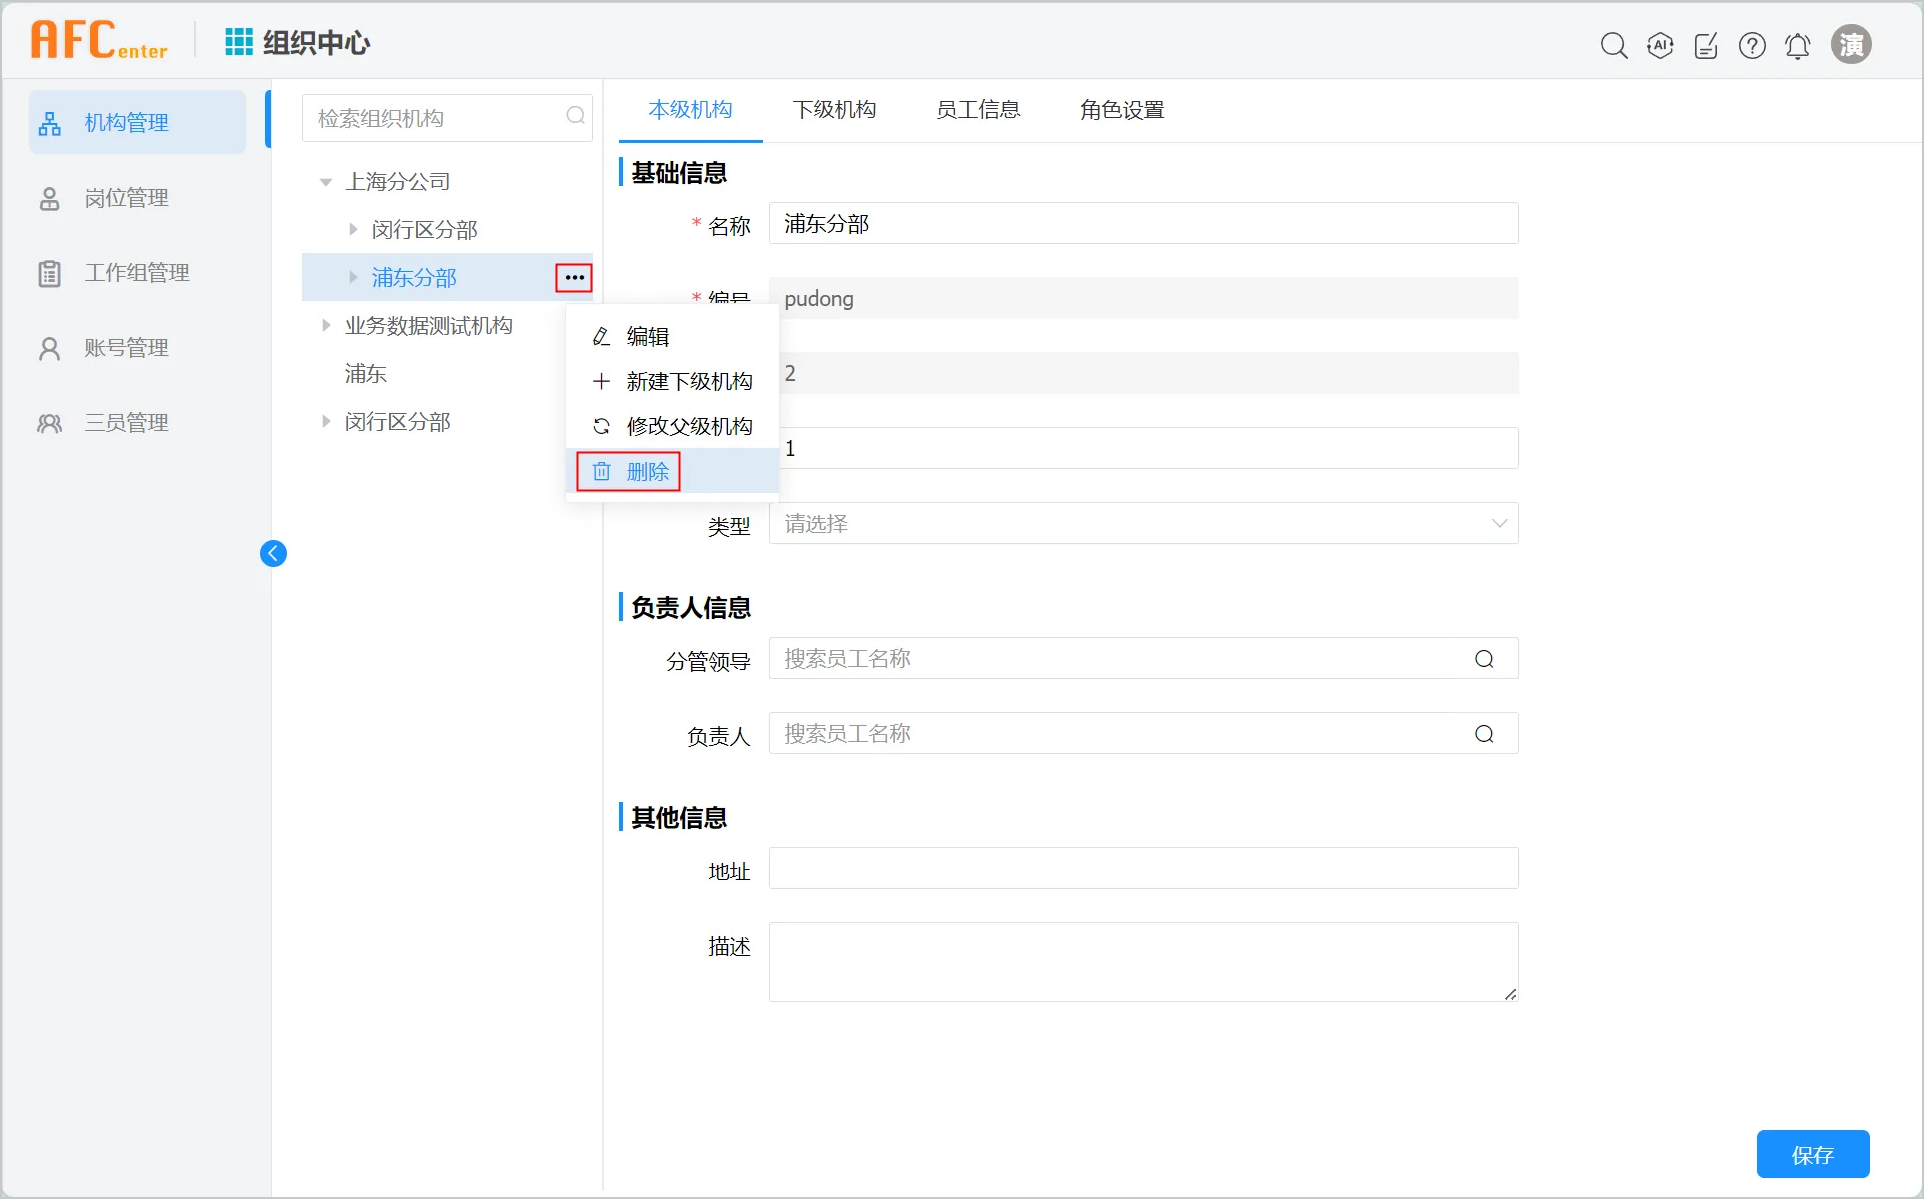
Task: Go to 岗位管理 in the sidebar
Action: pyautogui.click(x=126, y=198)
